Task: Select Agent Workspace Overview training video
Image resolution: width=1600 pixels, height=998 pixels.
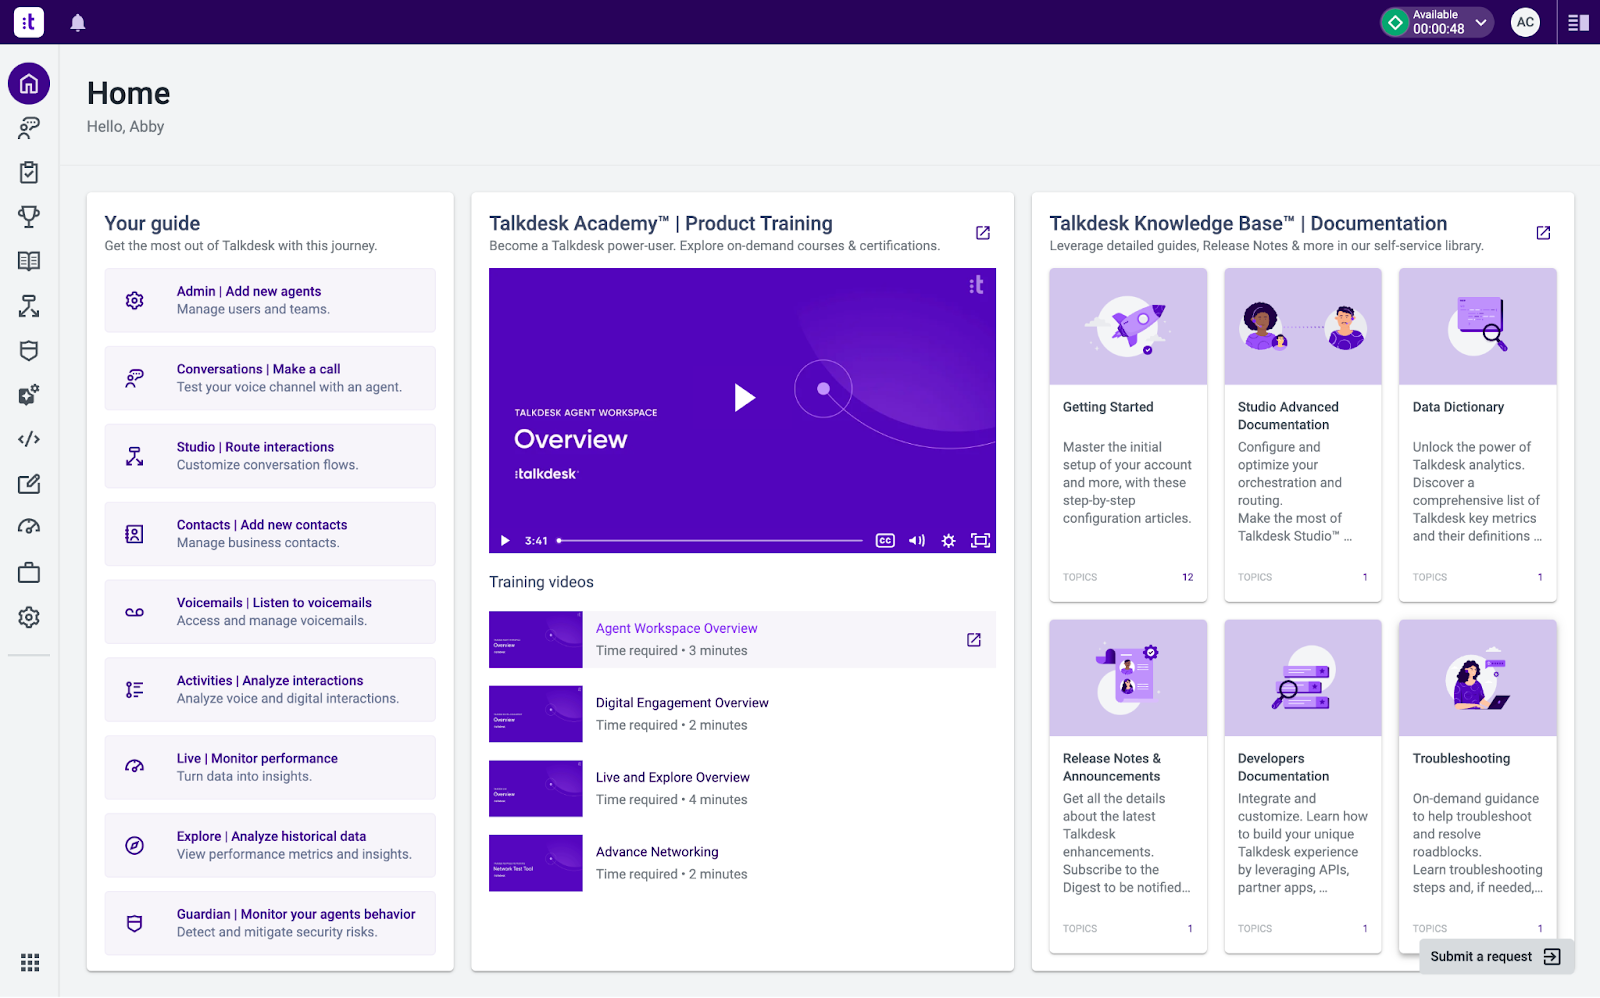Action: click(x=742, y=640)
